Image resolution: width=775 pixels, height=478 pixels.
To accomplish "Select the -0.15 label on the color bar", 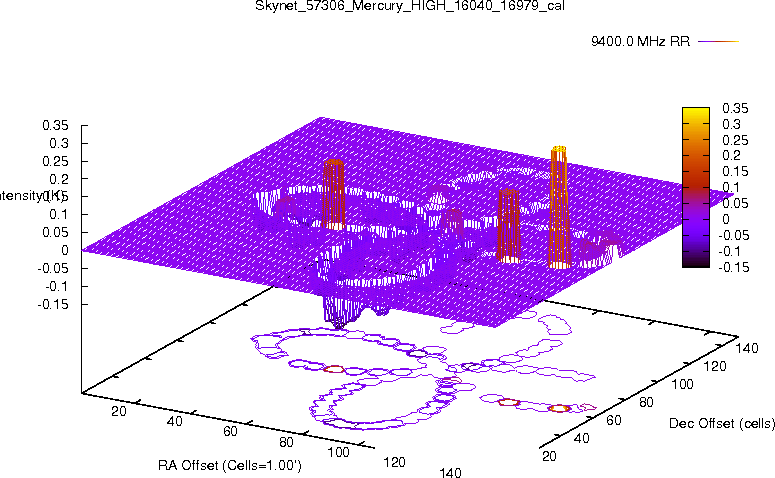I will 733,267.
